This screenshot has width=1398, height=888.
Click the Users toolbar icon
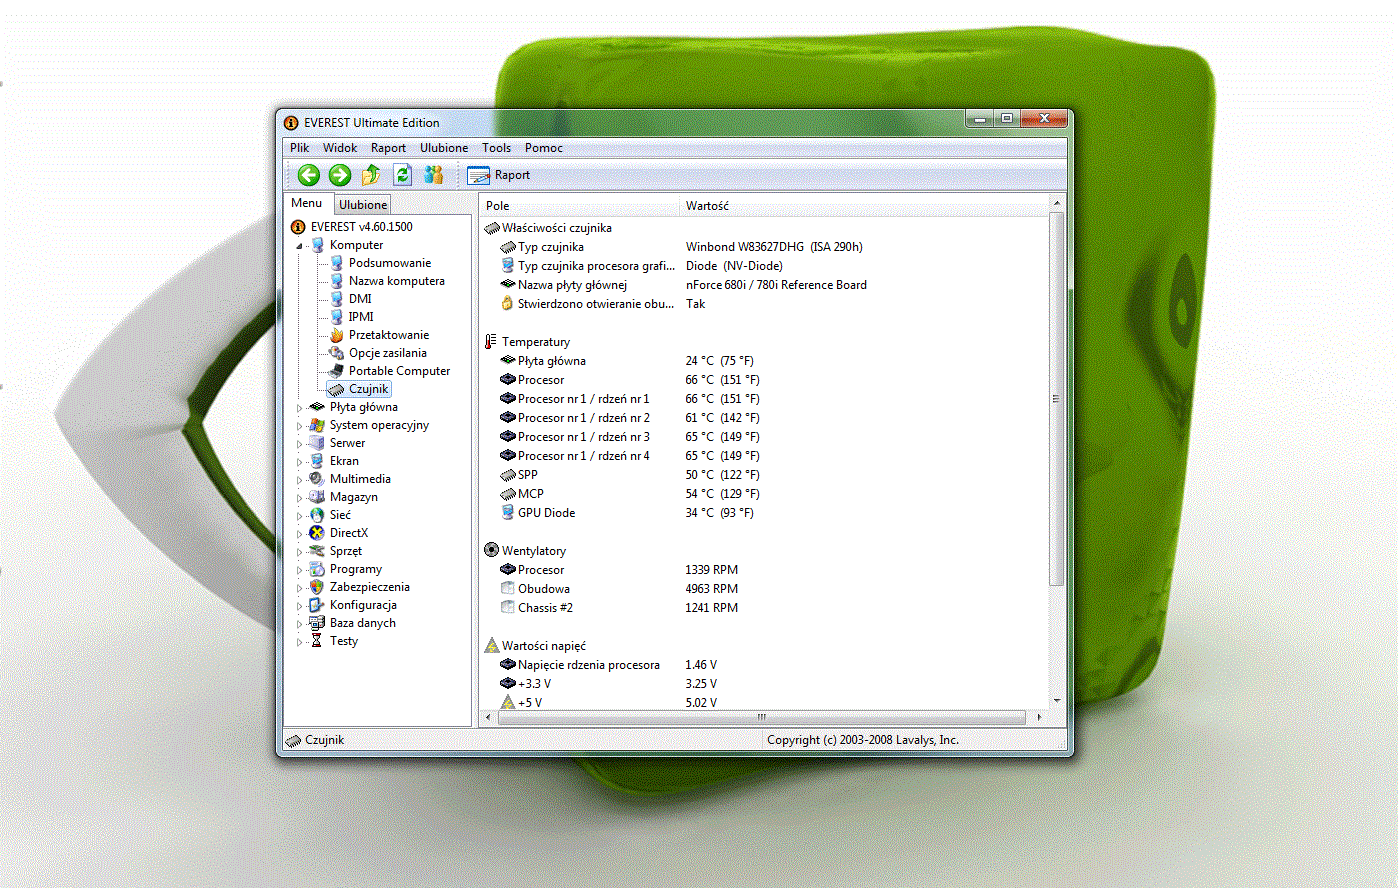pyautogui.click(x=433, y=175)
